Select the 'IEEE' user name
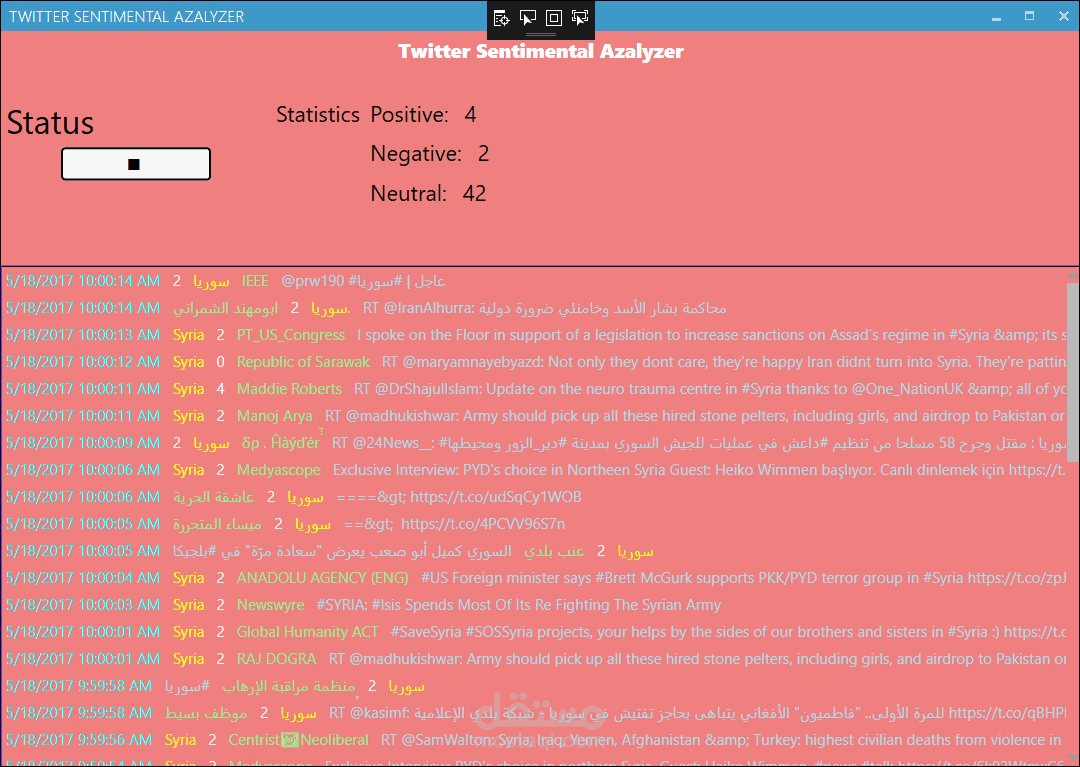The width and height of the screenshot is (1080, 767). [x=255, y=281]
